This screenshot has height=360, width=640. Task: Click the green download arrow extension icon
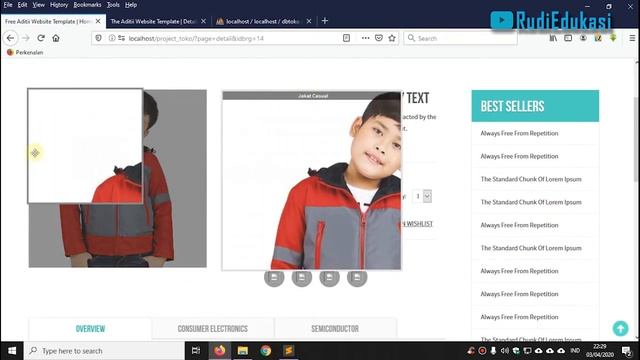coord(613,38)
